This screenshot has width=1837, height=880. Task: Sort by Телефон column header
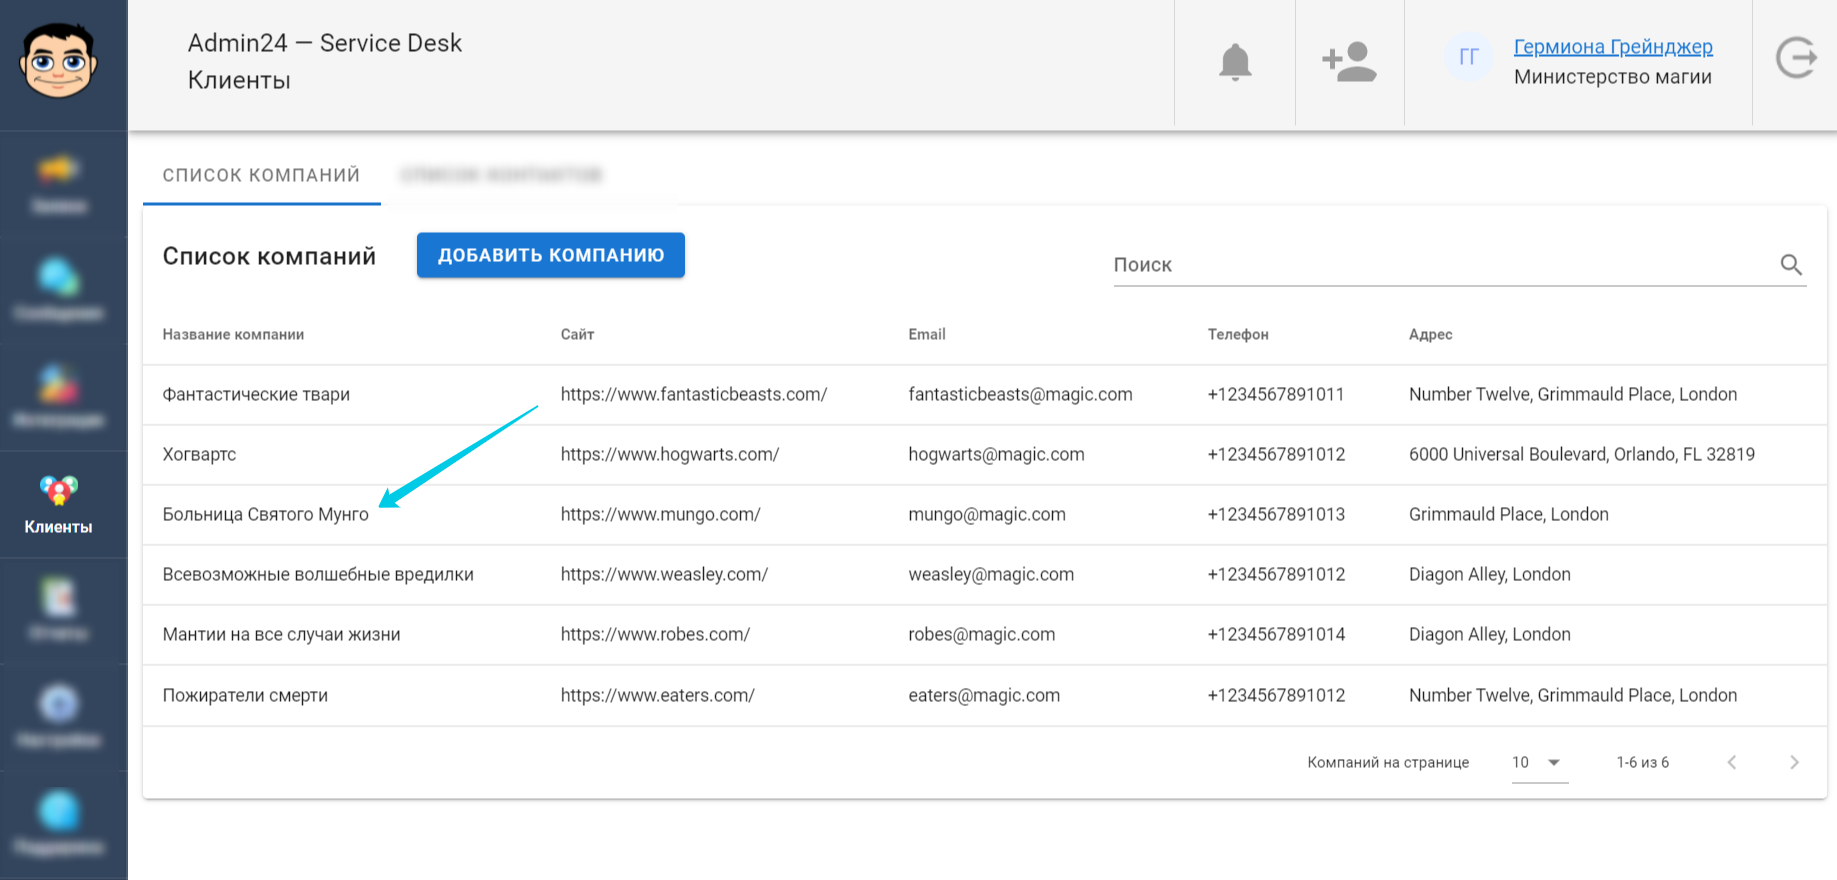1238,335
